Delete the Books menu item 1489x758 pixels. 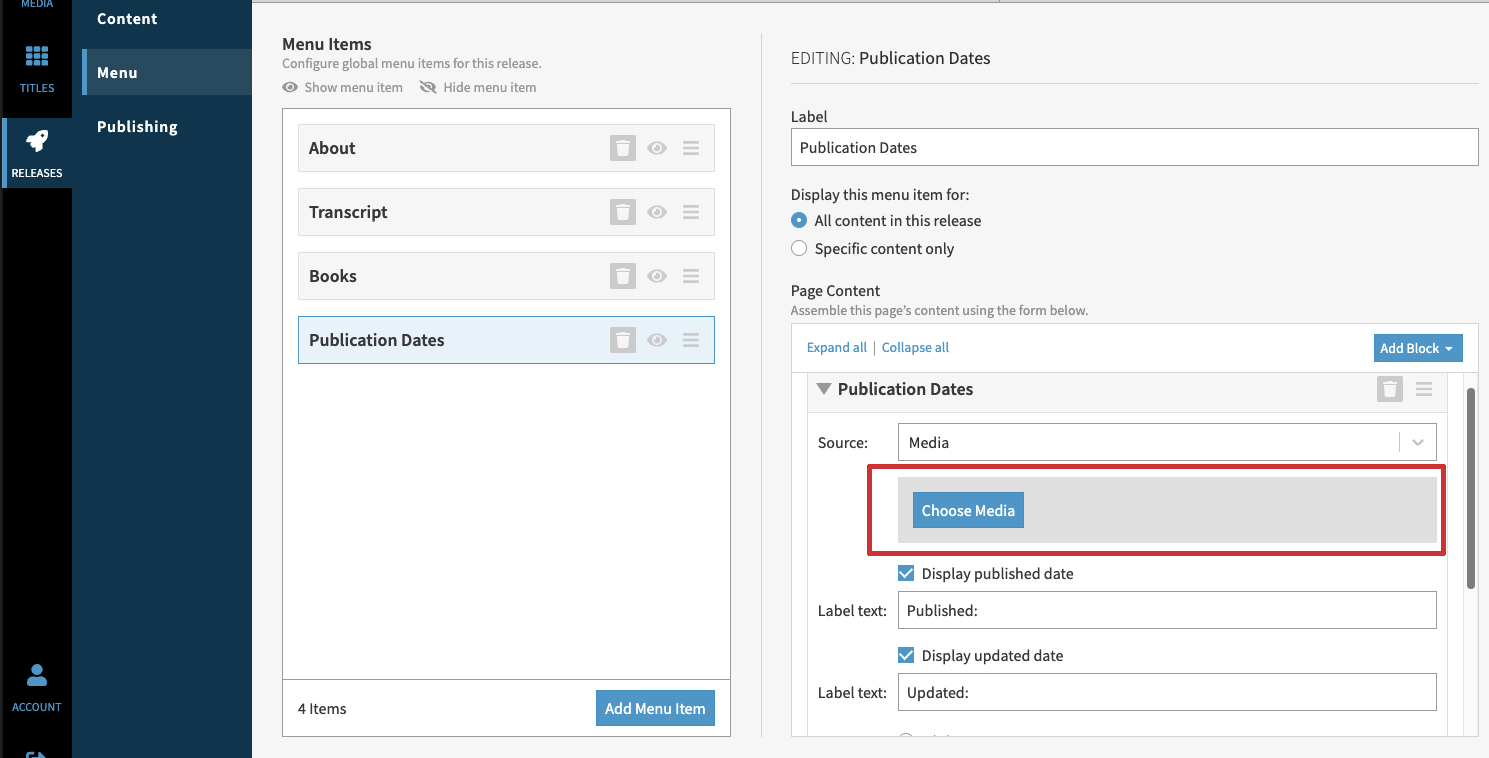coord(622,276)
